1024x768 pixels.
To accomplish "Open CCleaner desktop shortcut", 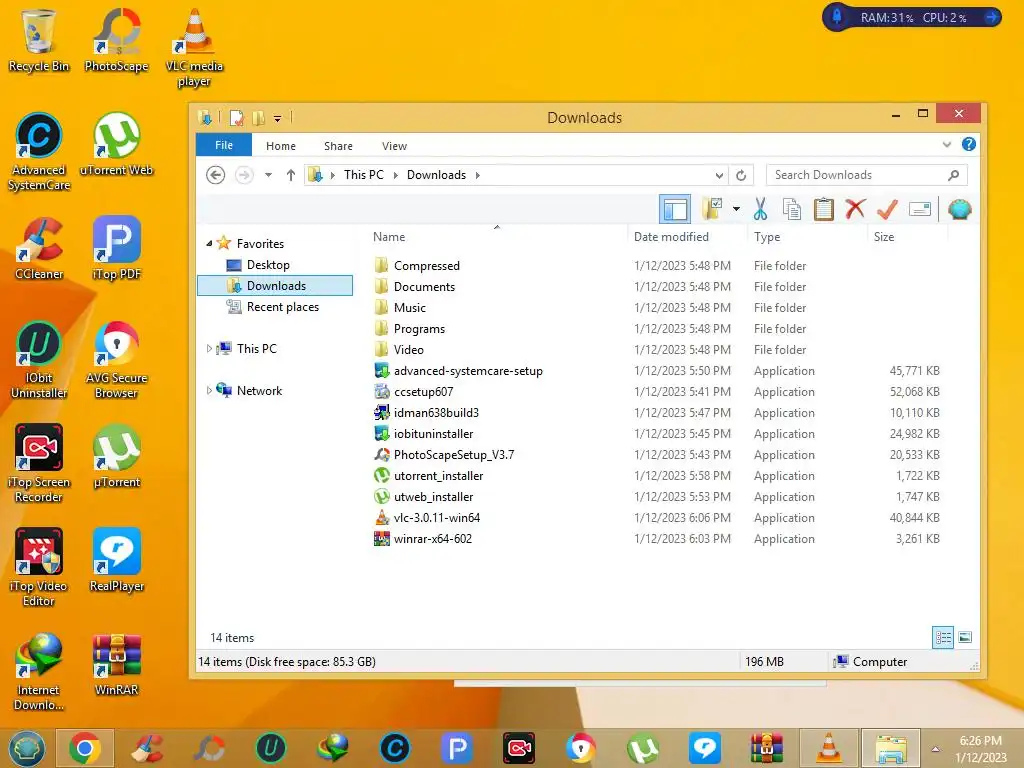I will [39, 248].
